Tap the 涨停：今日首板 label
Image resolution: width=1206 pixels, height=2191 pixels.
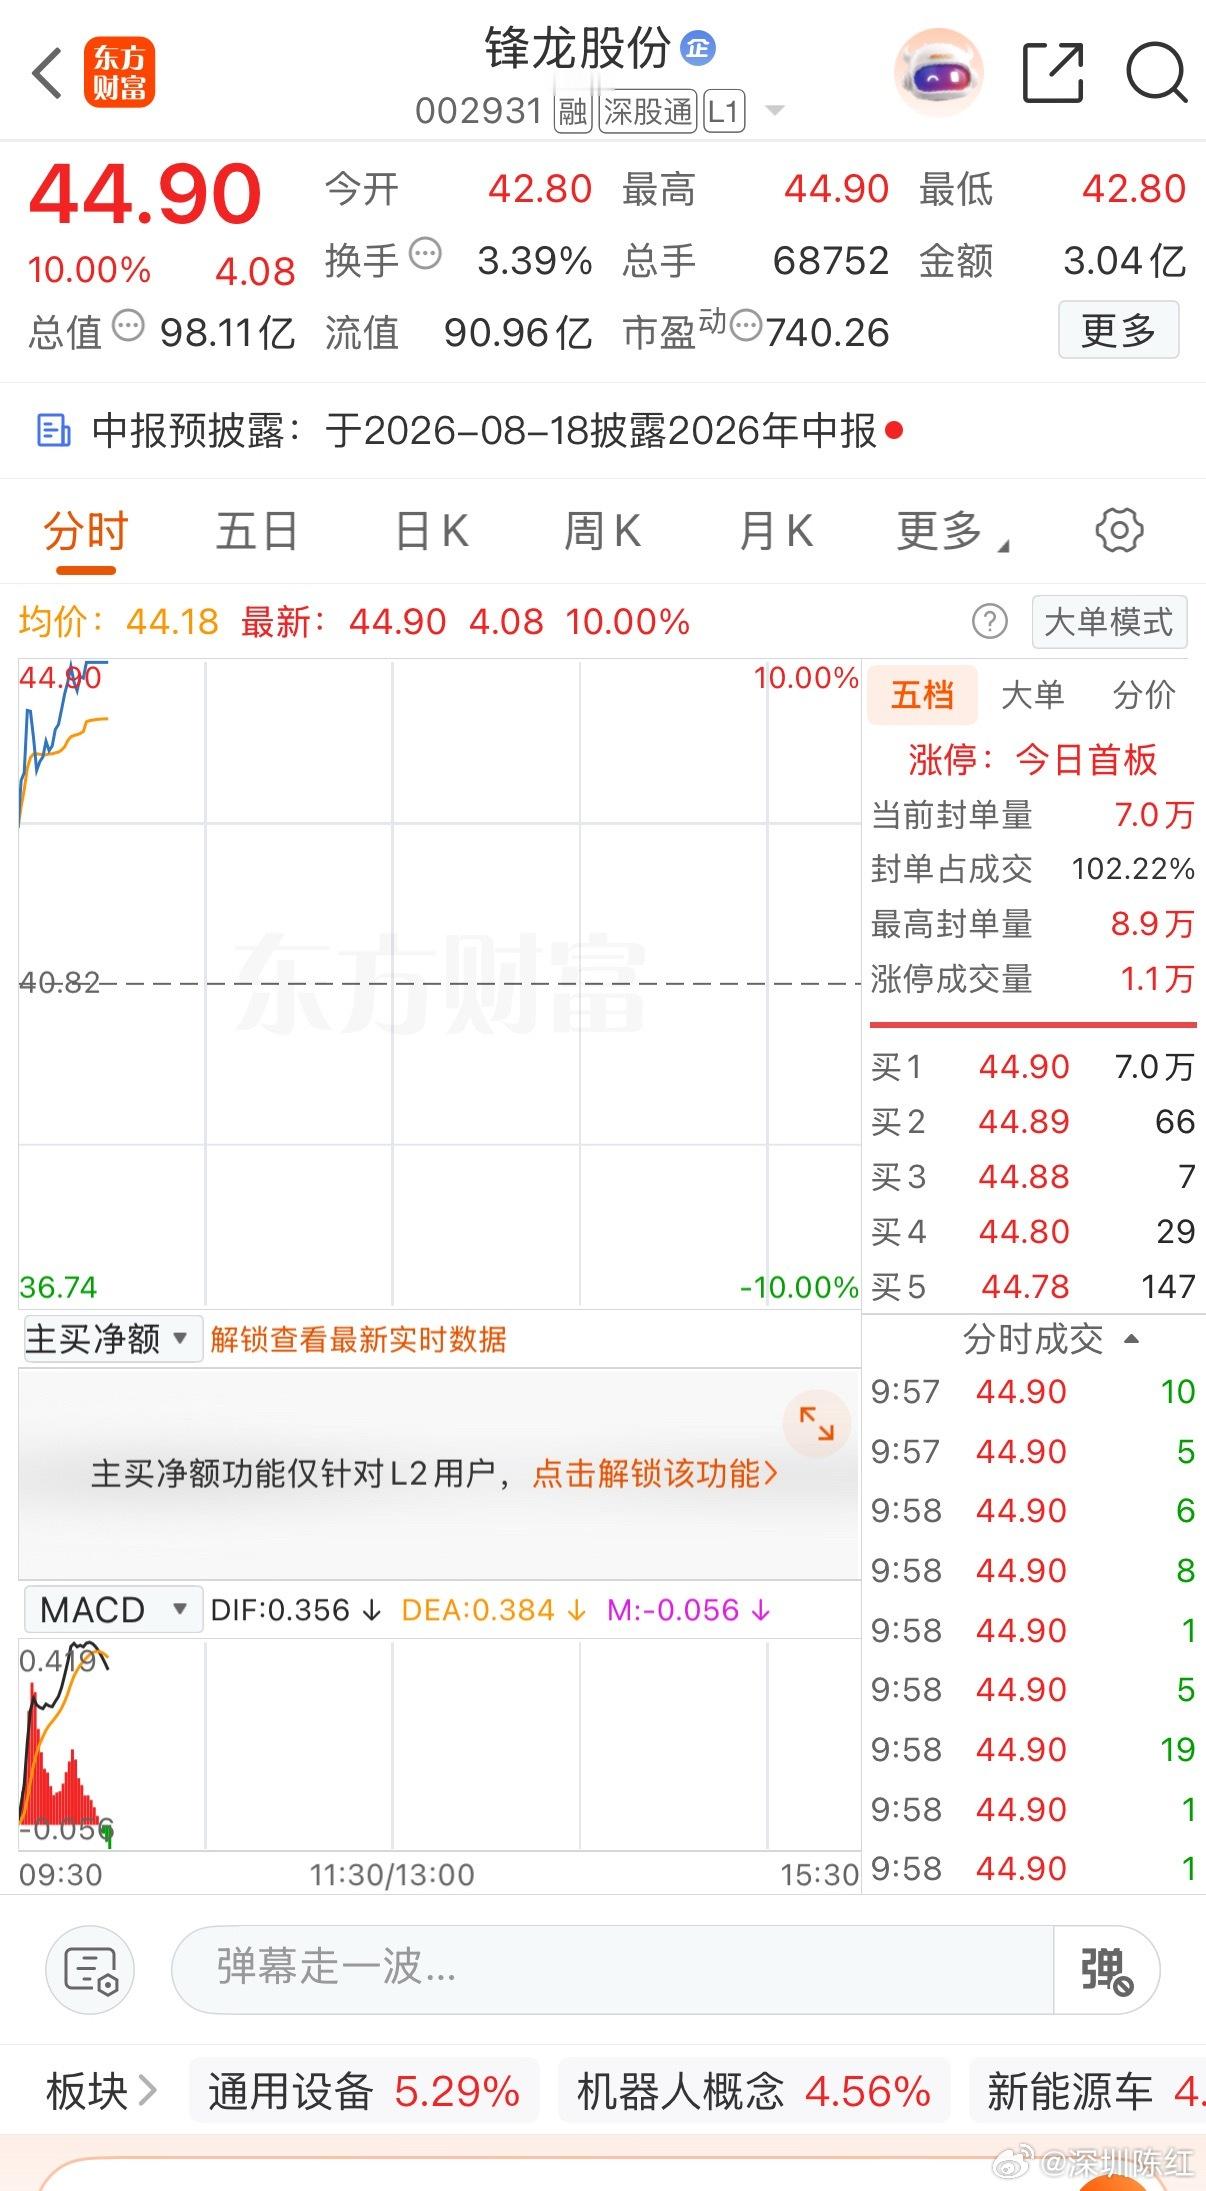click(x=1032, y=760)
